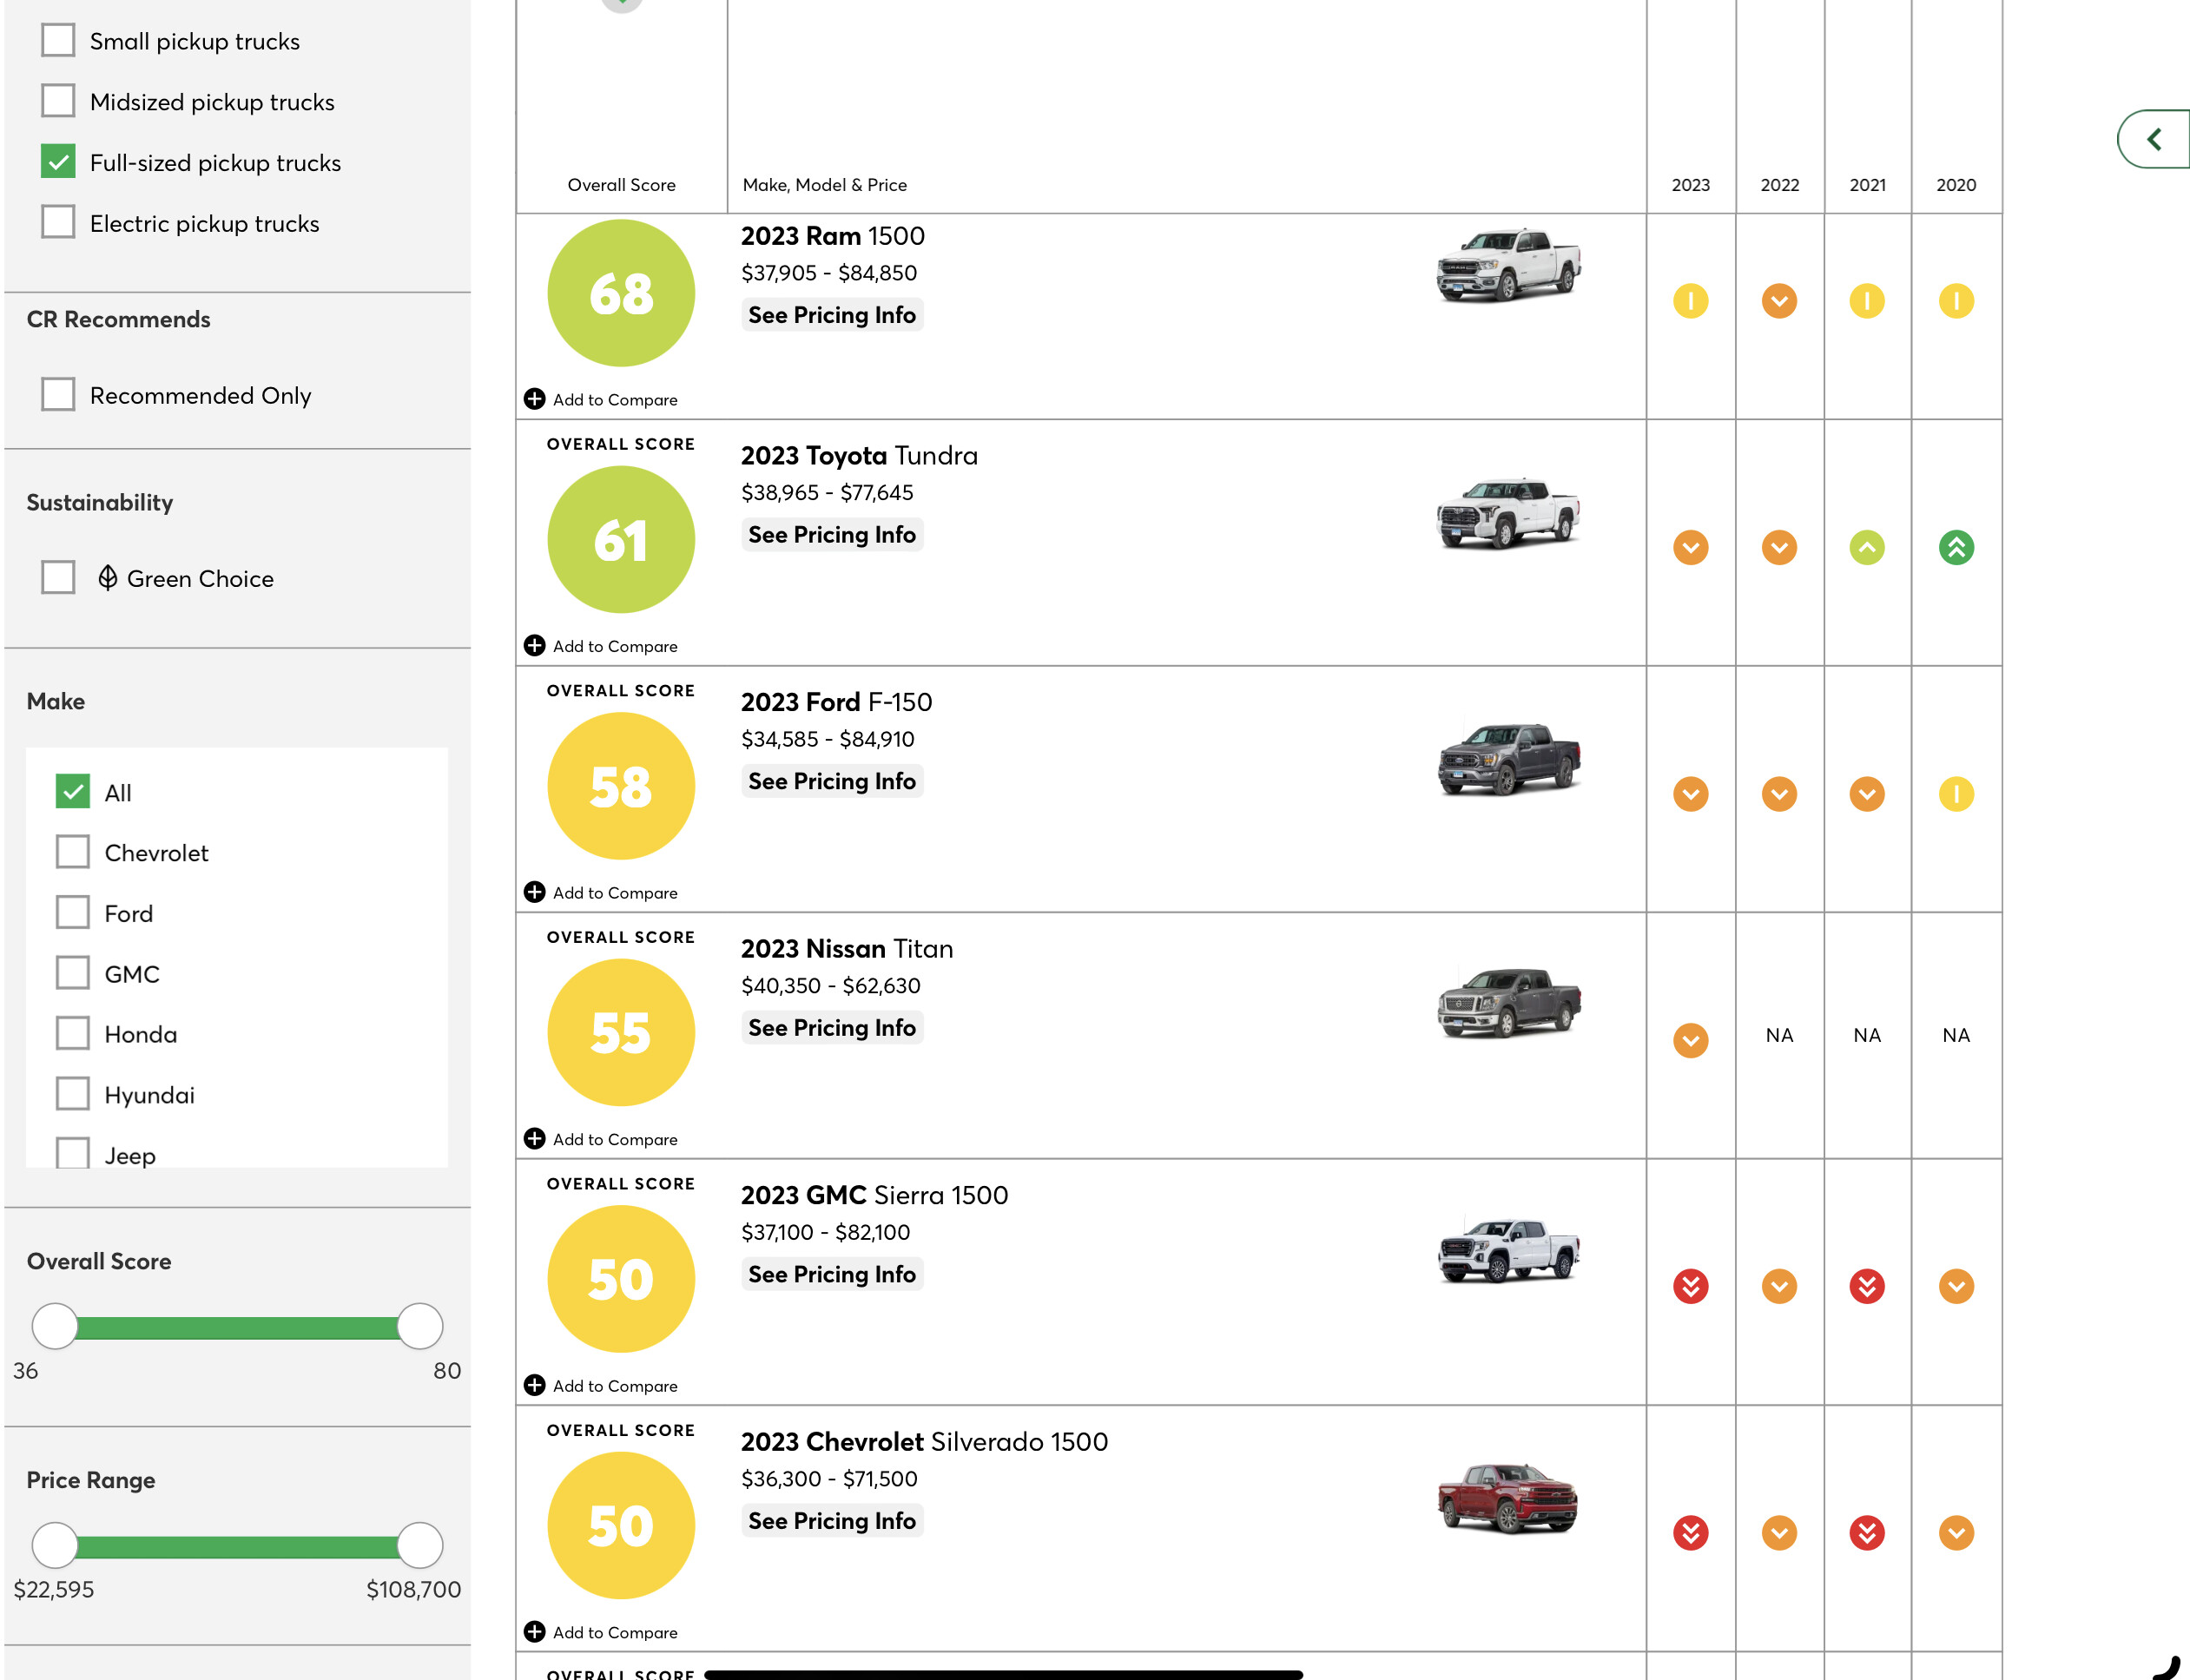
Task: Check the Chevrolet make filter
Action: pos(72,852)
